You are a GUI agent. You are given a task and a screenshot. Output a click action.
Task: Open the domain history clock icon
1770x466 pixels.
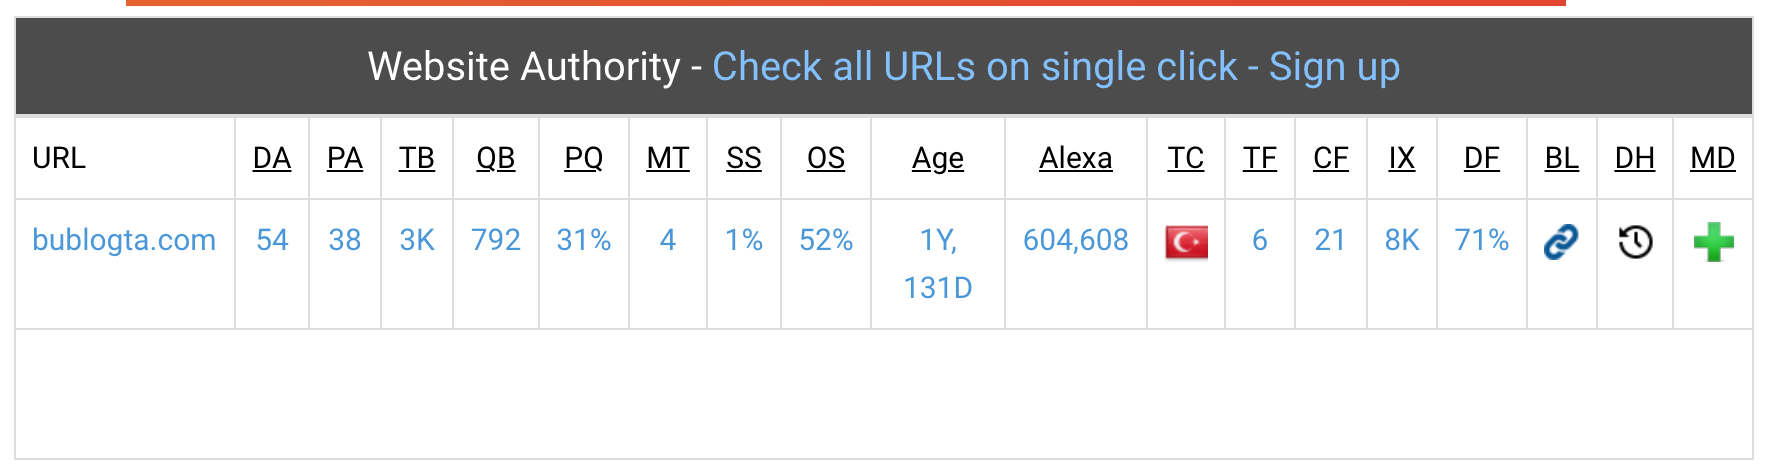click(x=1635, y=241)
